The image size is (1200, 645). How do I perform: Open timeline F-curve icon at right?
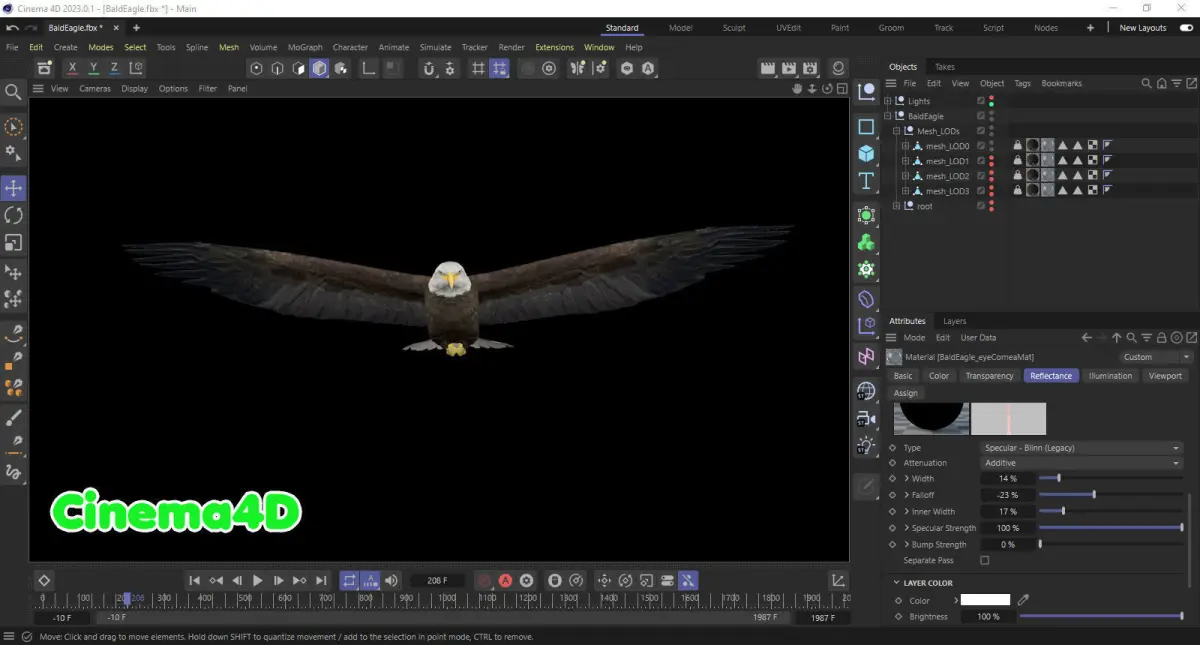pos(838,580)
